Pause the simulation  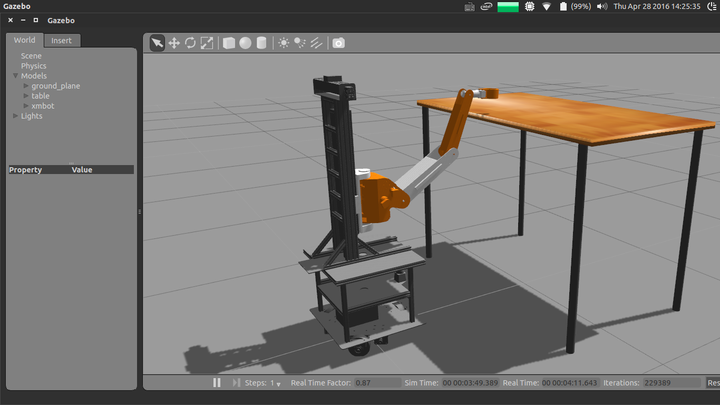click(x=217, y=383)
